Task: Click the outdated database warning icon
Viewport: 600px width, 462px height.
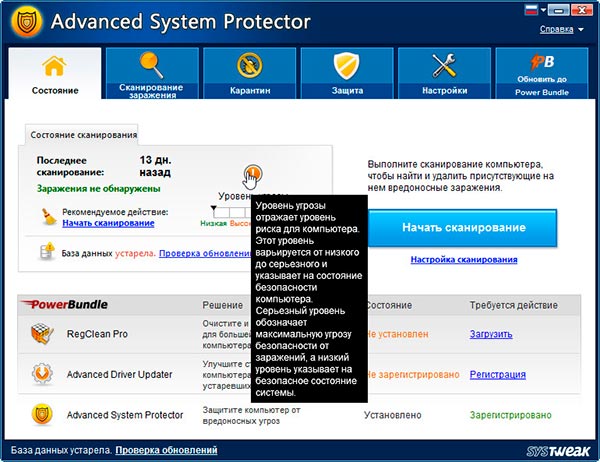Action: point(47,251)
